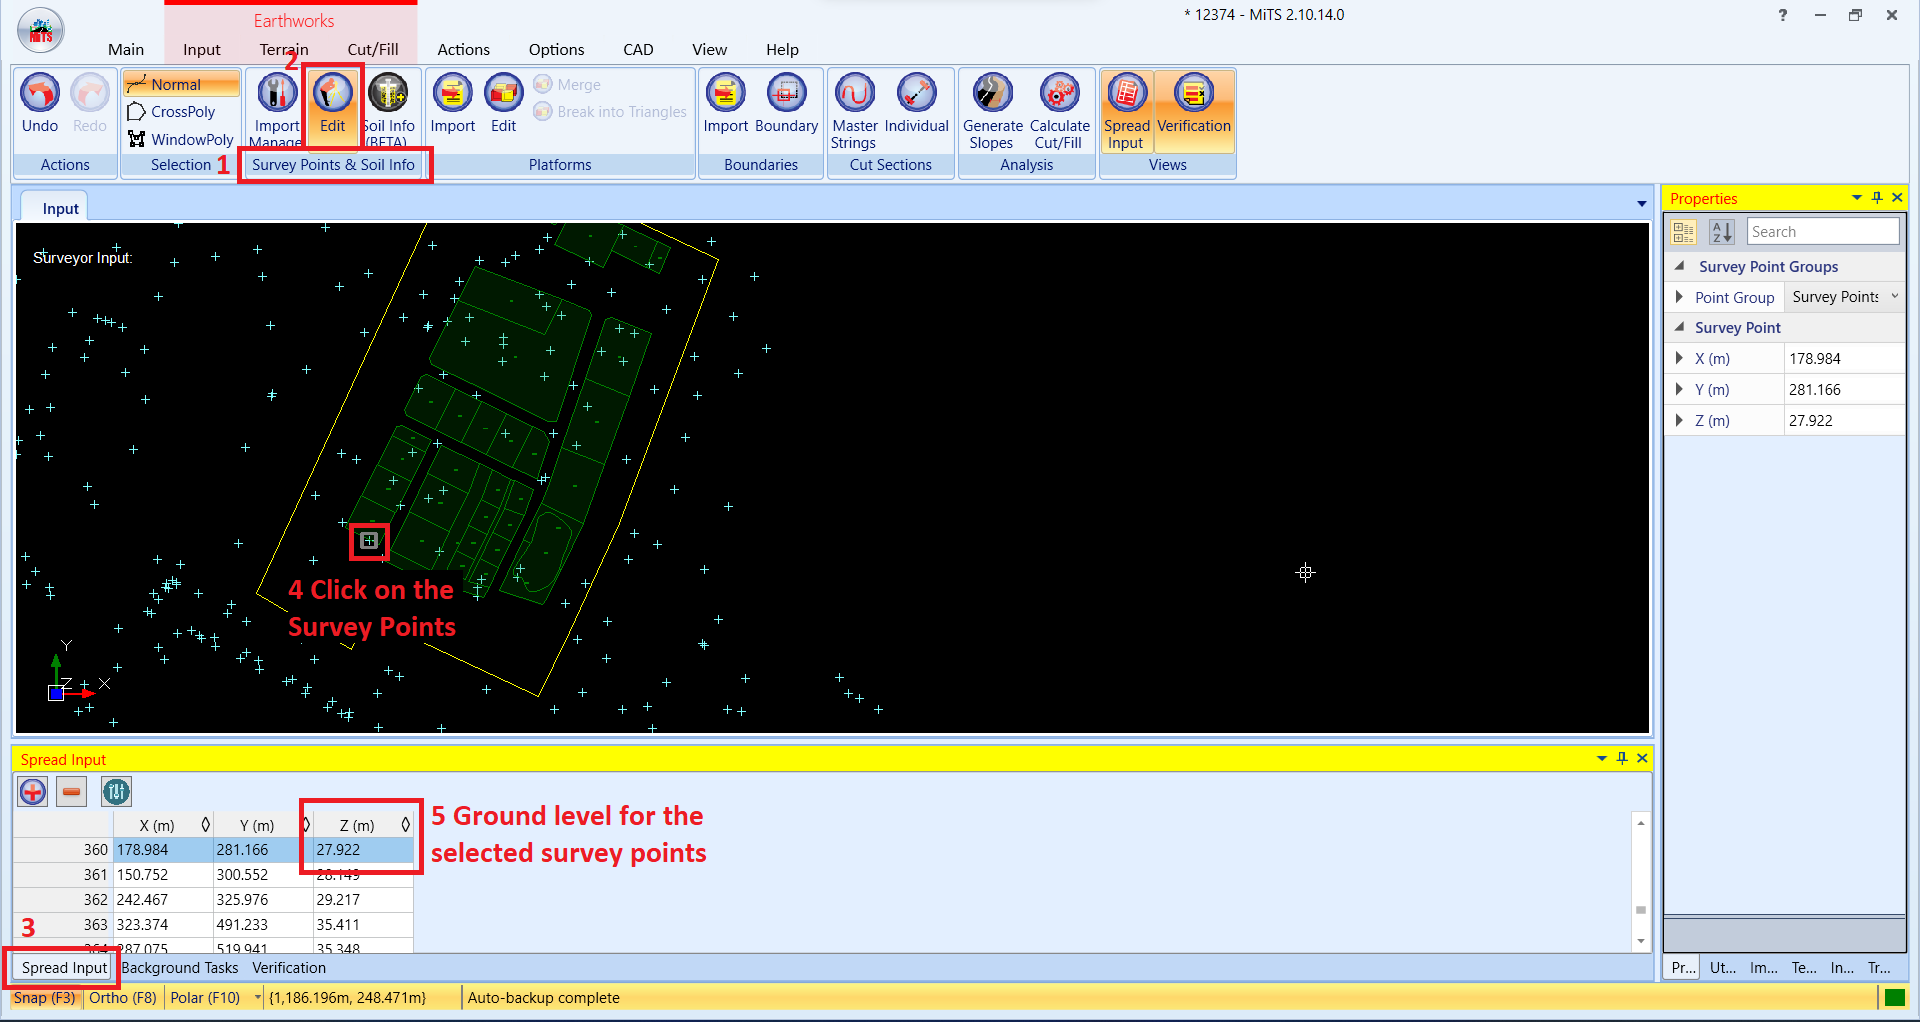
Task: Click the selected survey point in viewport
Action: pyautogui.click(x=369, y=541)
